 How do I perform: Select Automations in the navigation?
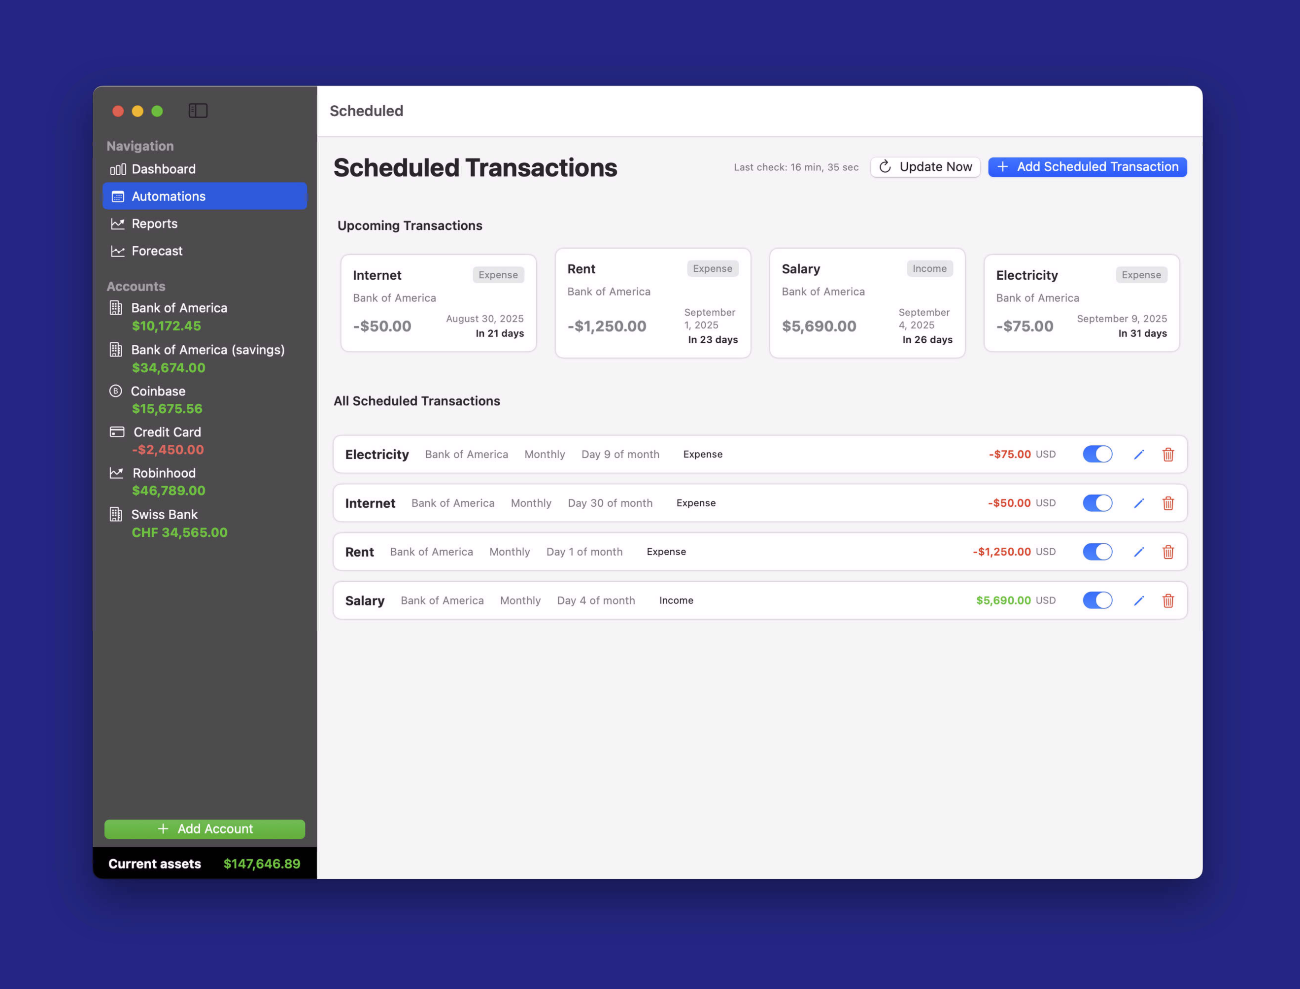[x=204, y=196]
